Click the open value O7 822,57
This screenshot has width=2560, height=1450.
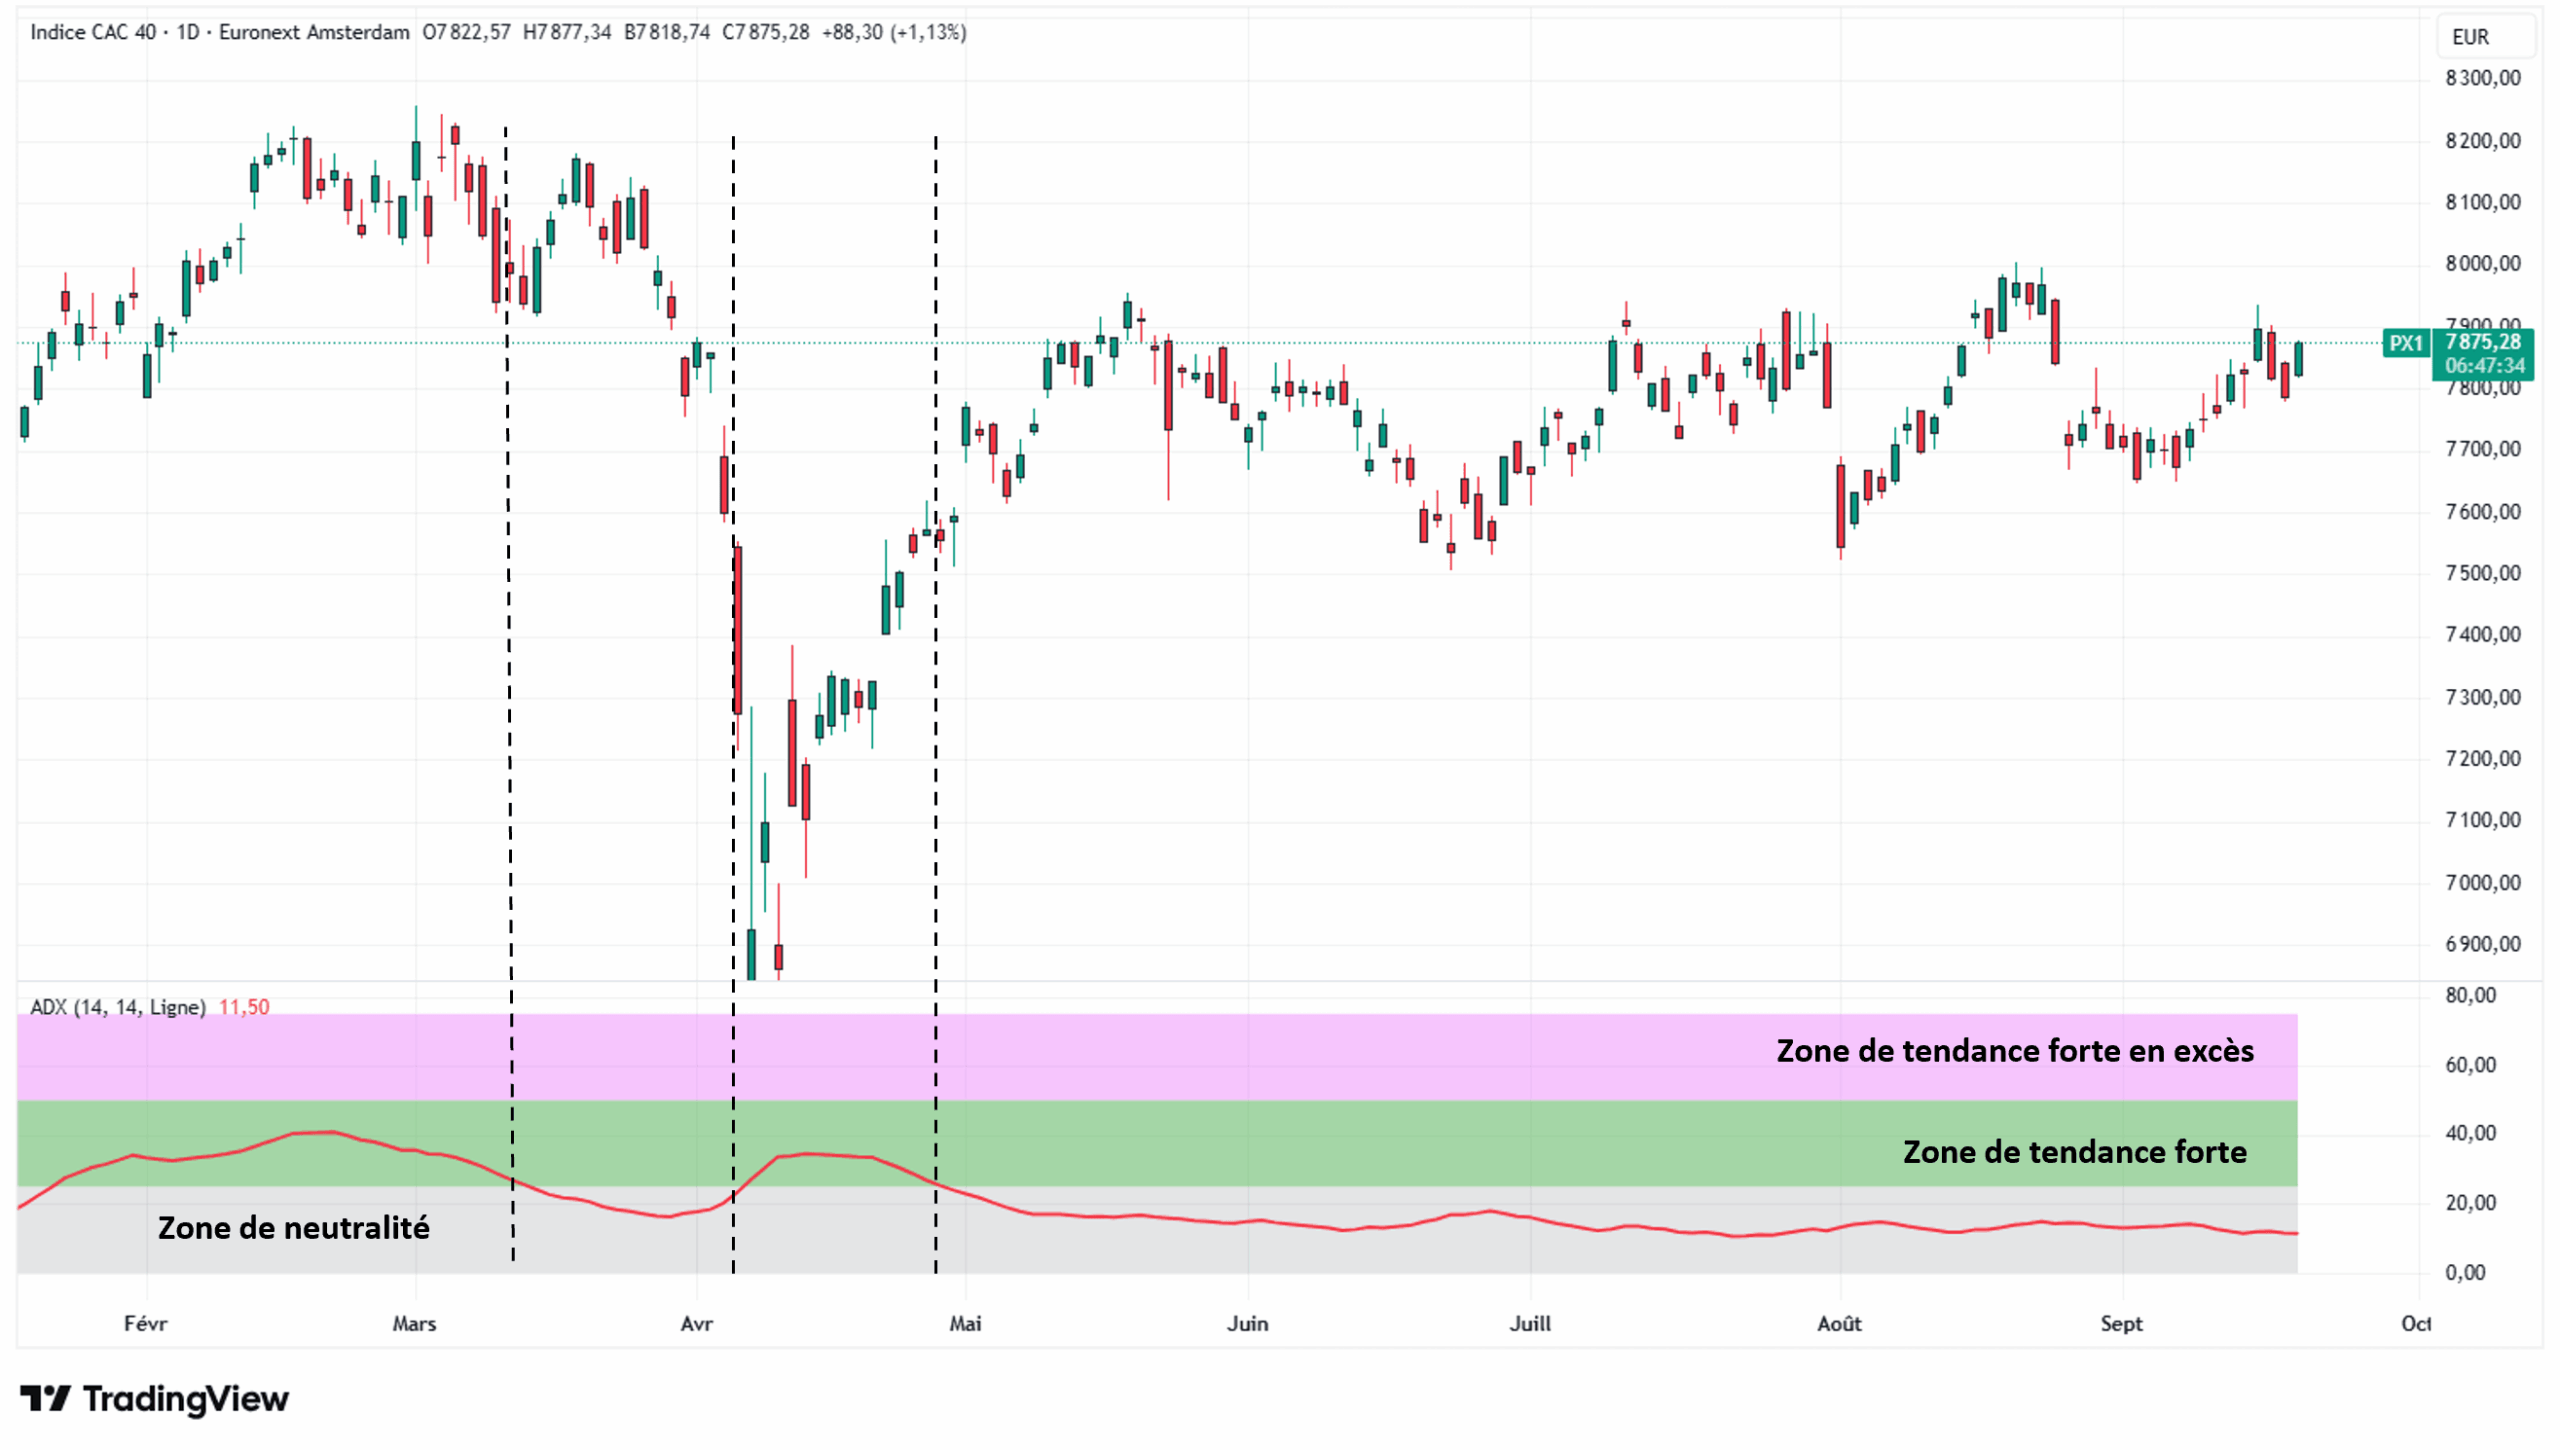(466, 32)
